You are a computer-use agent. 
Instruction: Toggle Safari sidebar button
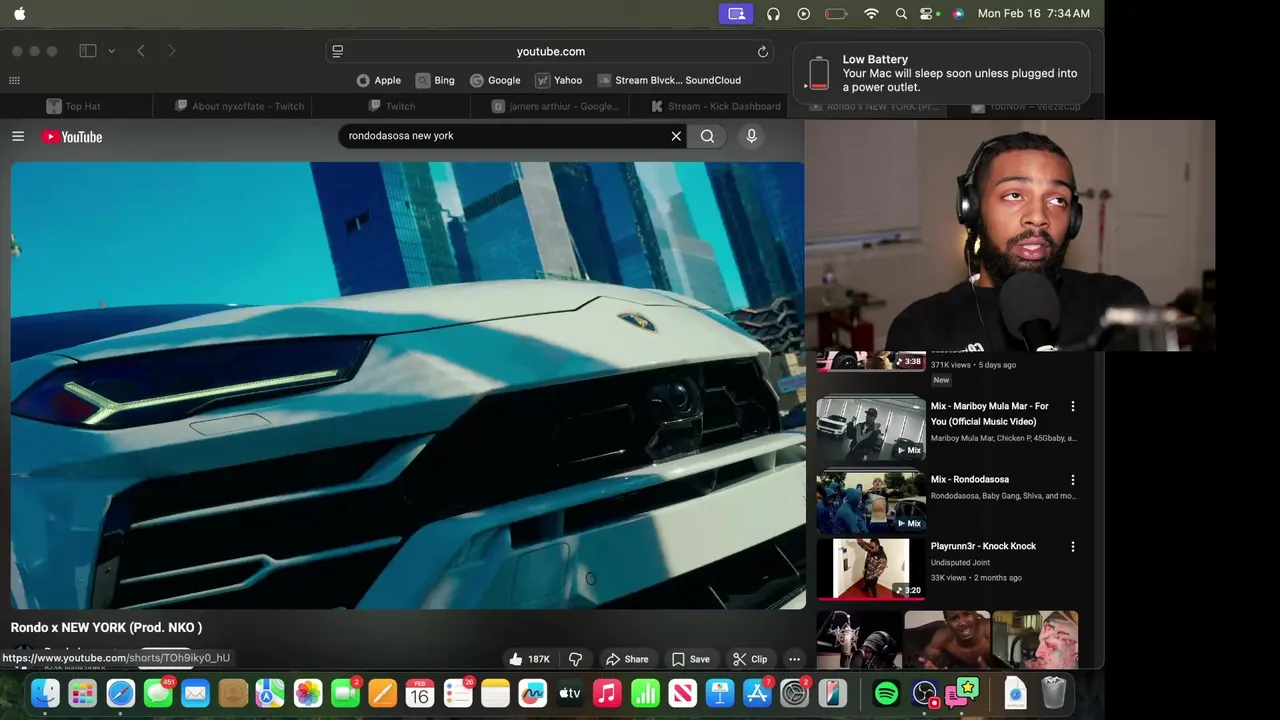[88, 51]
